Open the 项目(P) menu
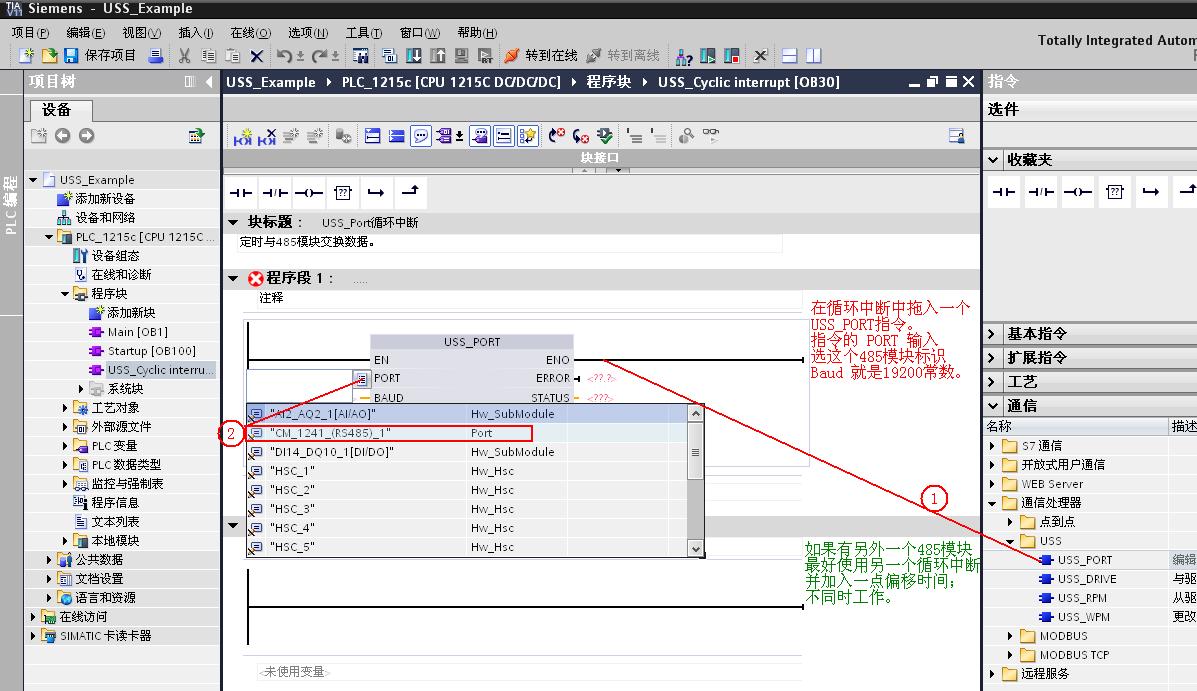The height and width of the screenshot is (691, 1197). 31,32
